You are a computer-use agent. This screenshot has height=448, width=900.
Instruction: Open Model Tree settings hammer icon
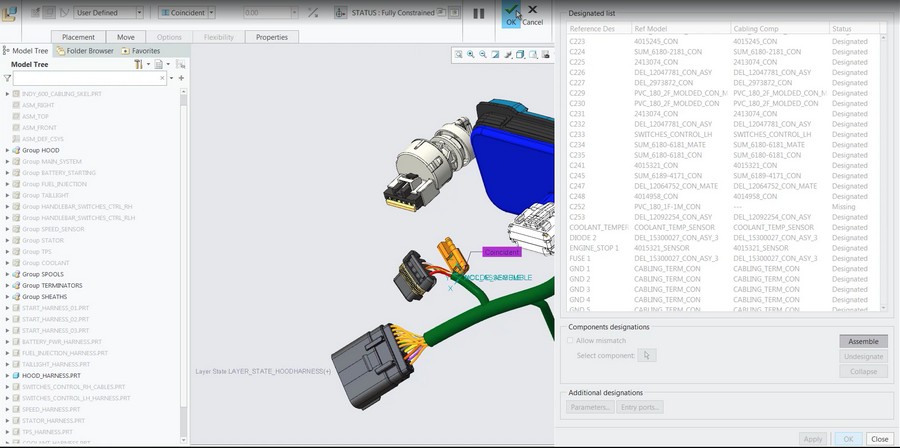[x=138, y=64]
